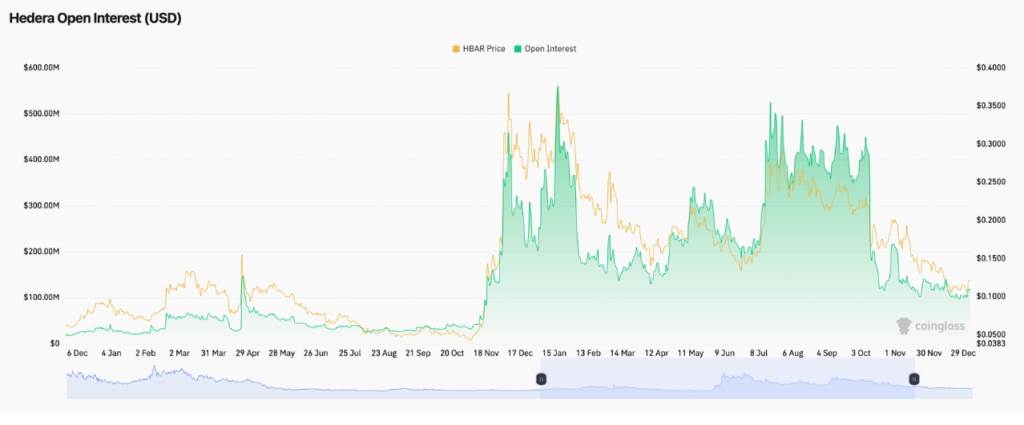Screen dimensions: 1024x425
Task: Click the green Open Interest legend swatch
Action: click(518, 49)
